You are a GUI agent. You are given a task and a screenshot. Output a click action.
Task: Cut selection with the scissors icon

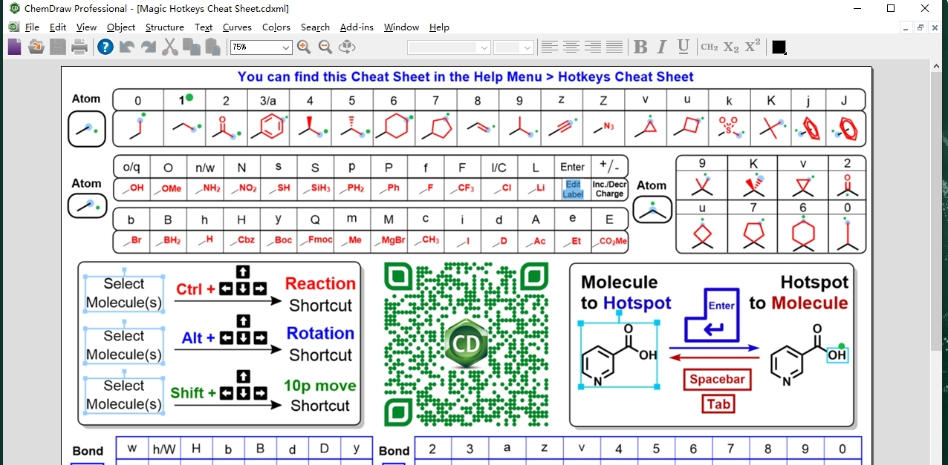point(170,47)
